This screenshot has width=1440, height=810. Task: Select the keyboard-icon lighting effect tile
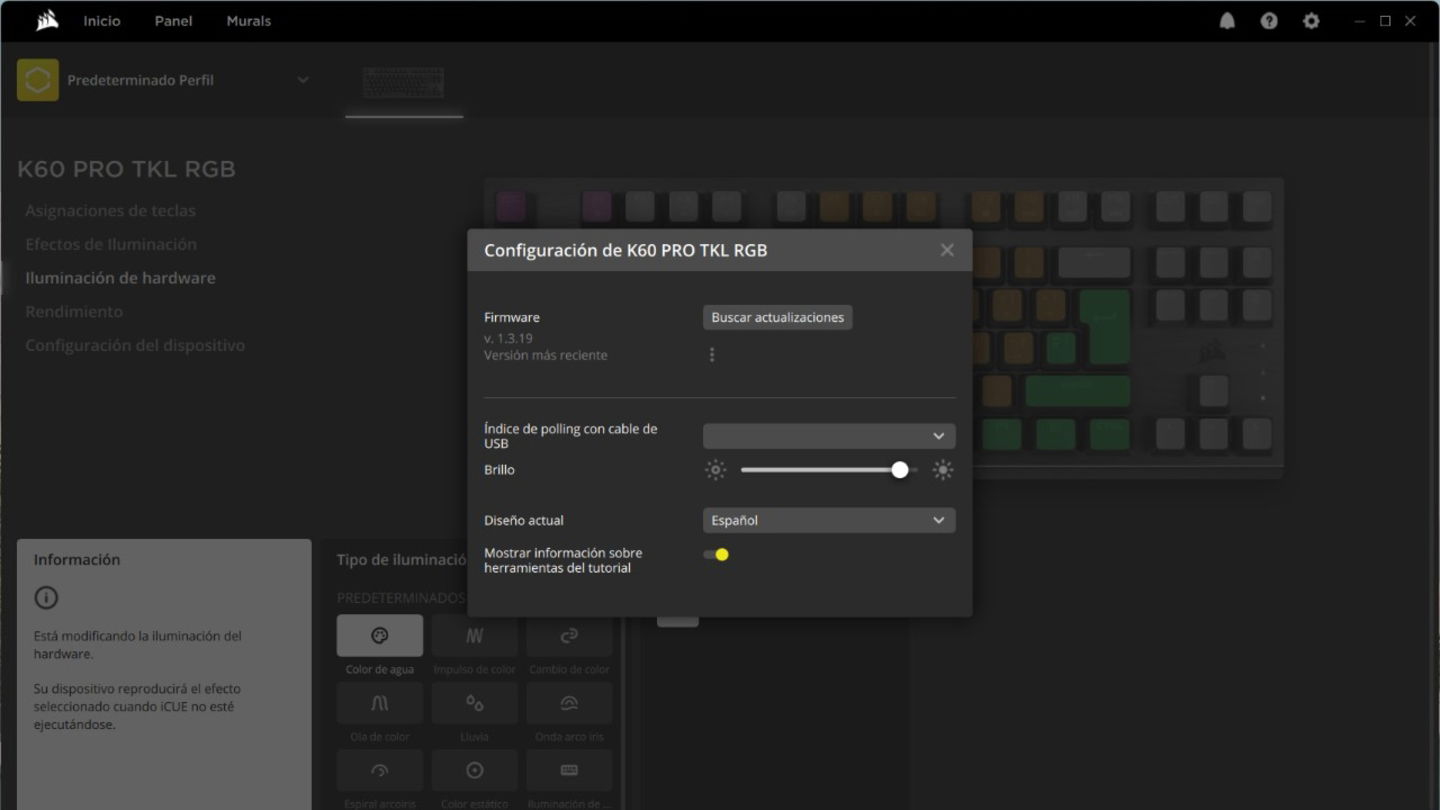569,771
